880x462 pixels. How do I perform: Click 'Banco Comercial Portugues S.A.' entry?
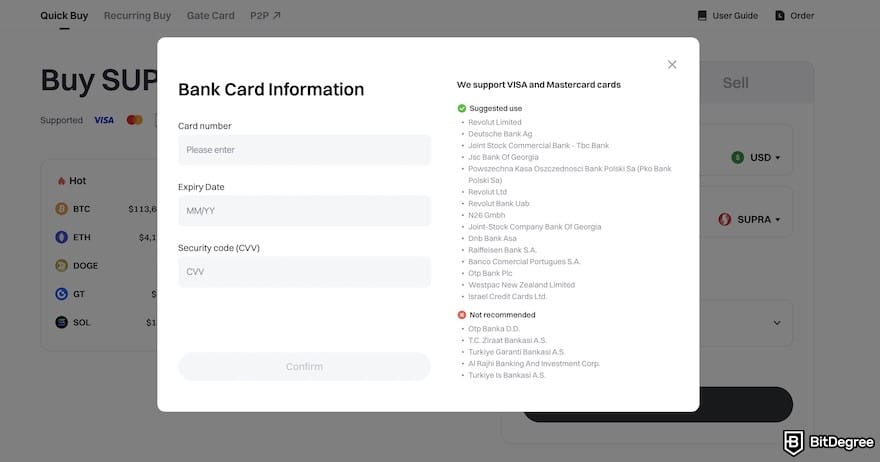tap(524, 262)
